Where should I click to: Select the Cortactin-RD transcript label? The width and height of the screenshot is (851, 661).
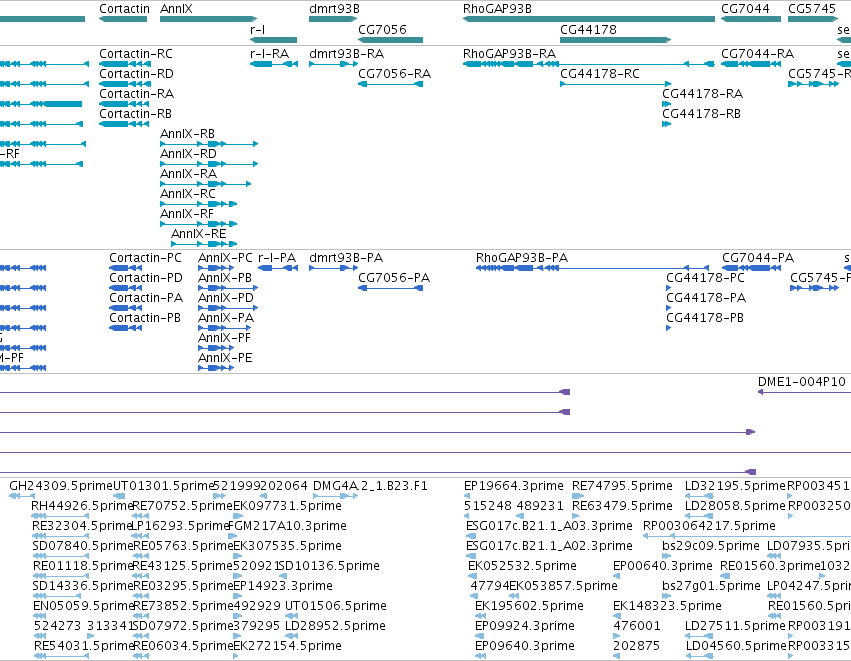[x=136, y=74]
